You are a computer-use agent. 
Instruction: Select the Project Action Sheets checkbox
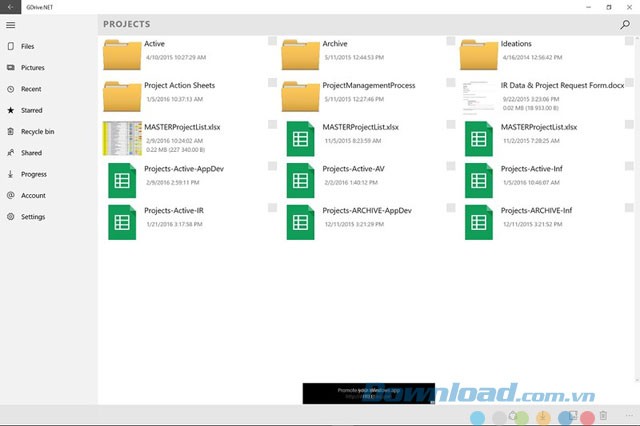[x=272, y=82]
